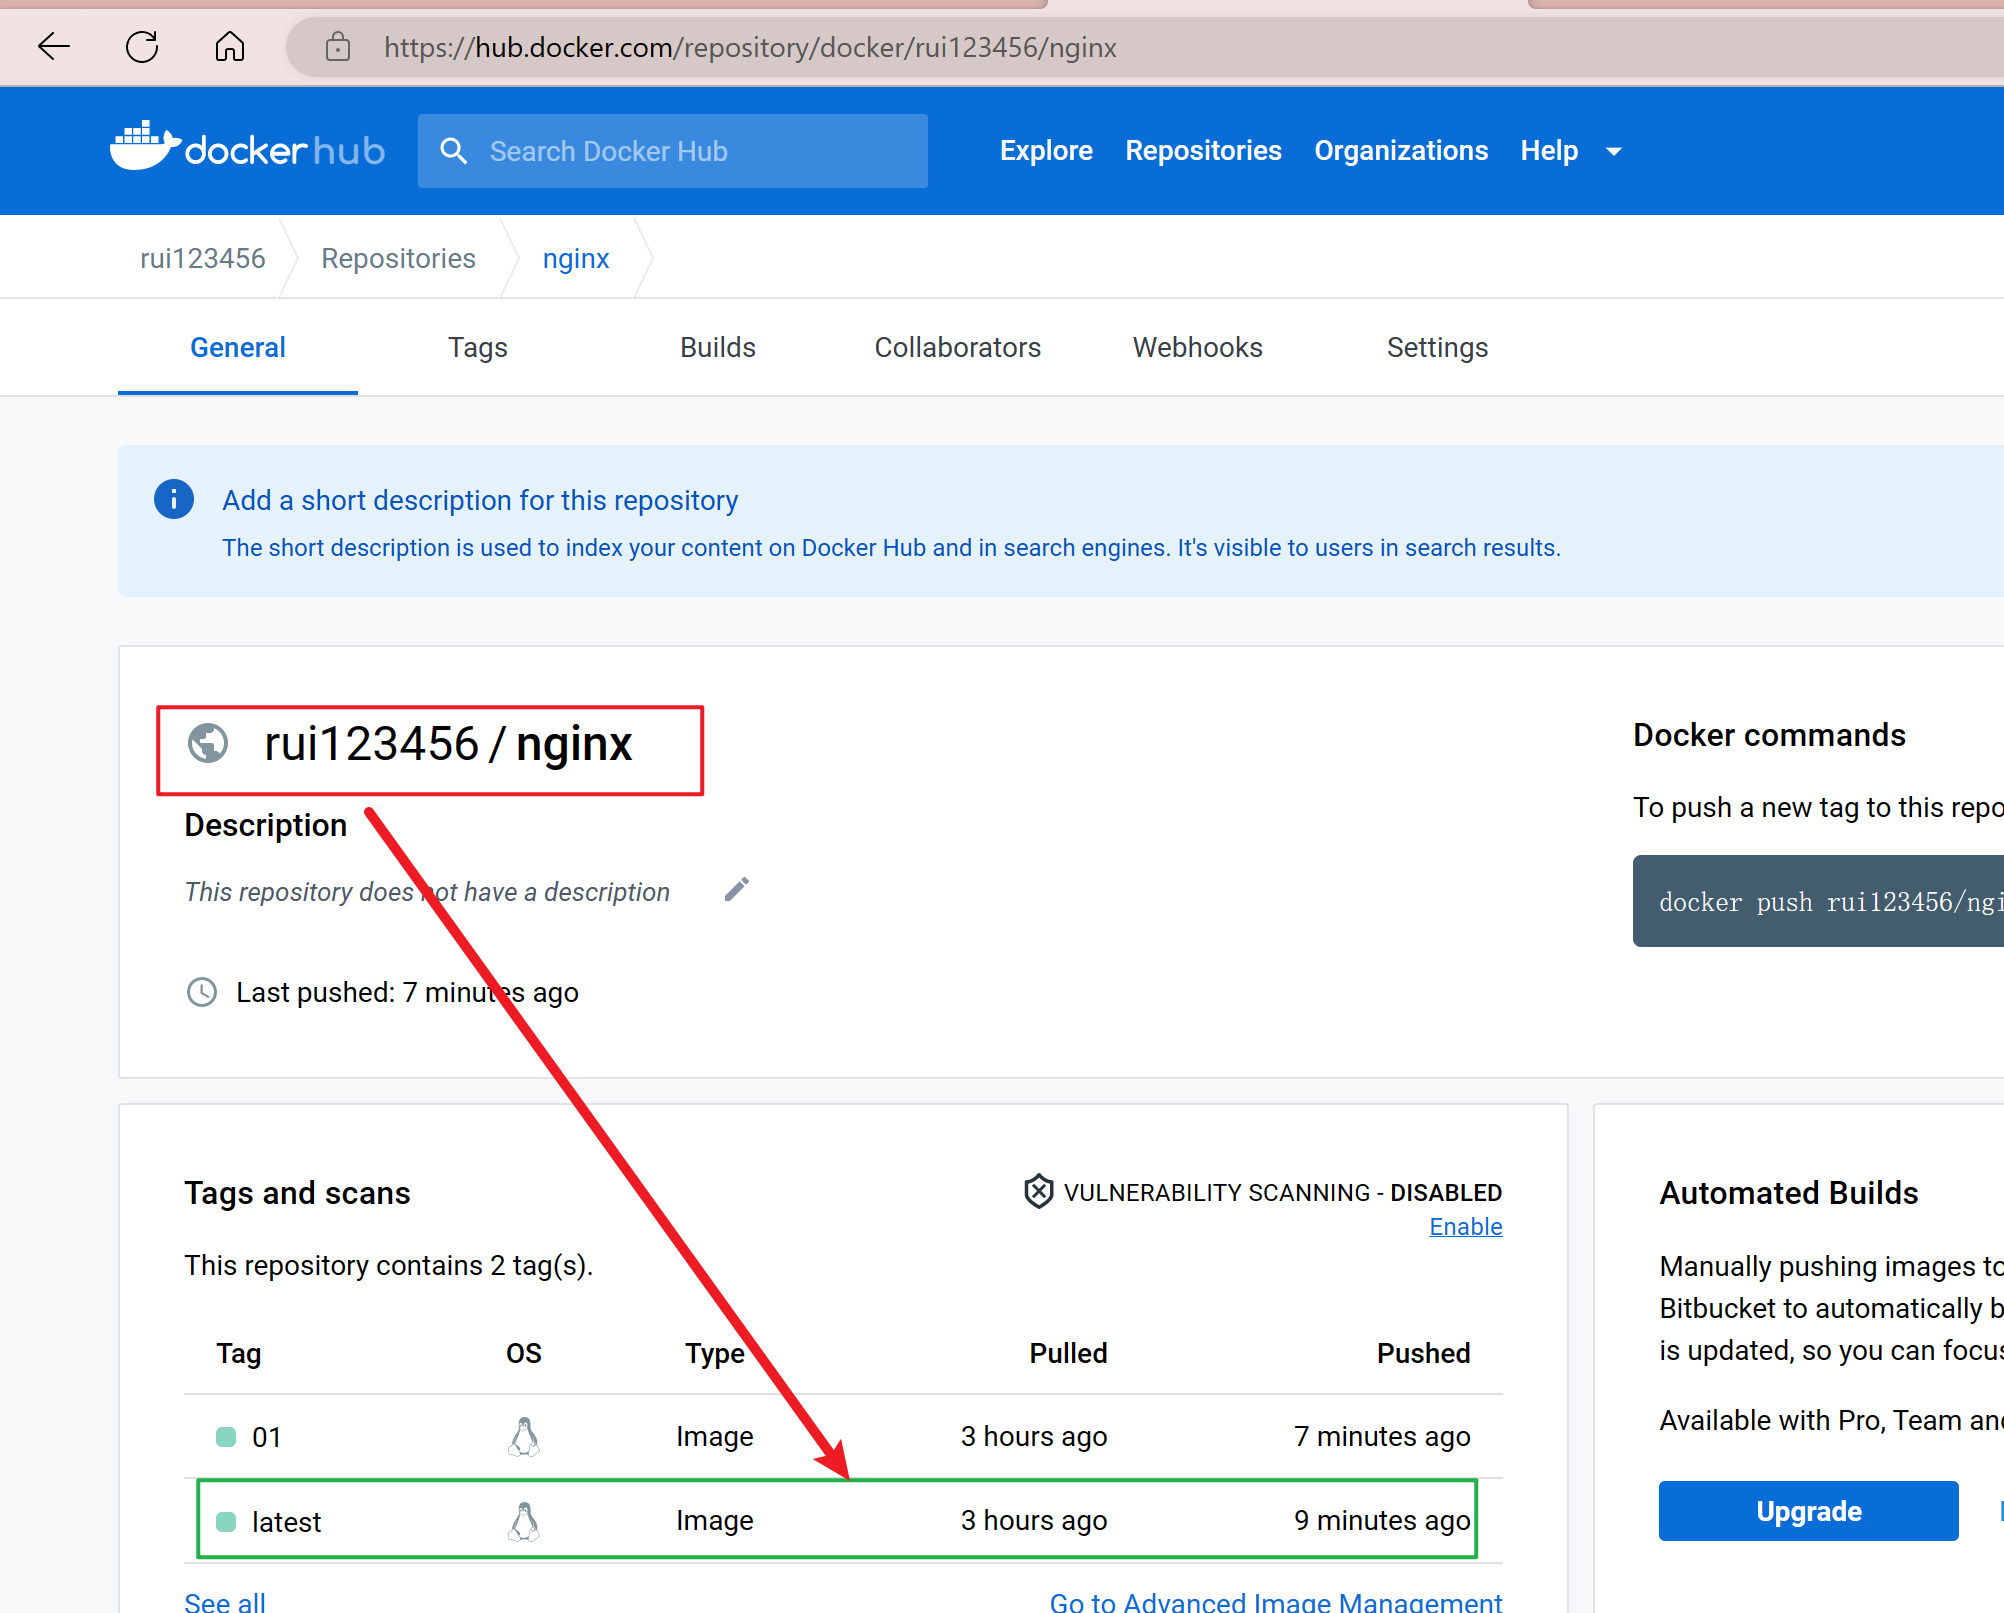Click the OS column header
The image size is (2004, 1613).
click(x=524, y=1353)
